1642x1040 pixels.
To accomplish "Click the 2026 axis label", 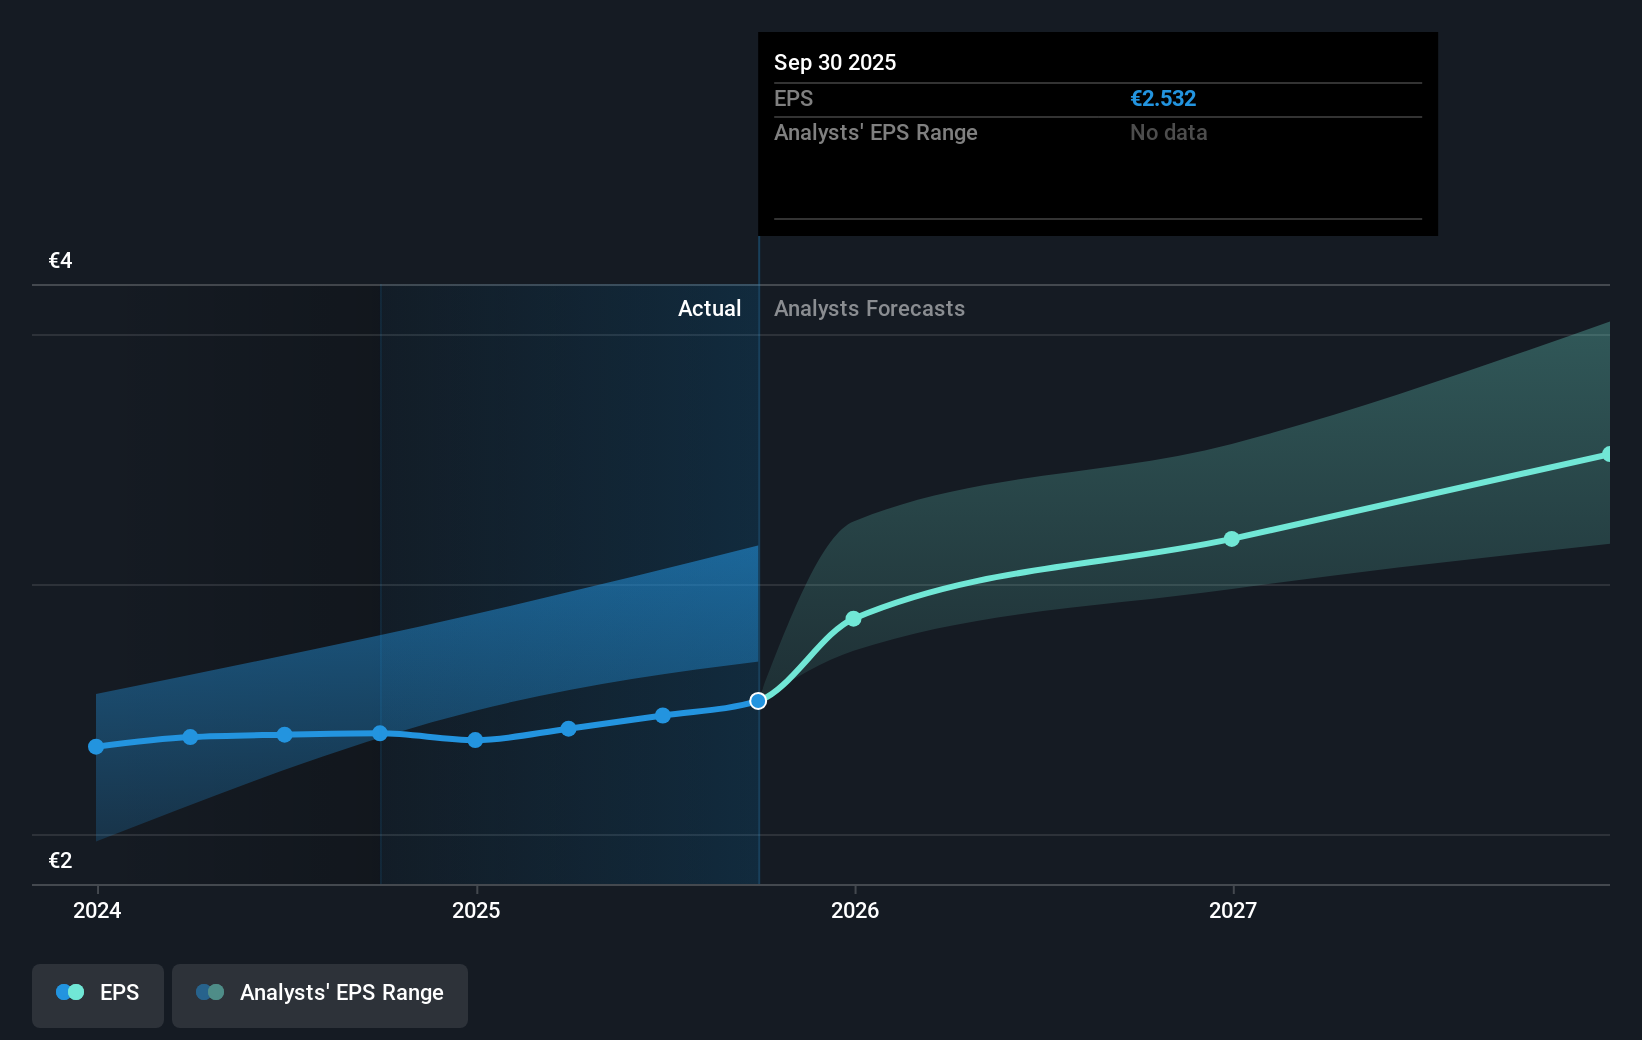I will (x=853, y=910).
